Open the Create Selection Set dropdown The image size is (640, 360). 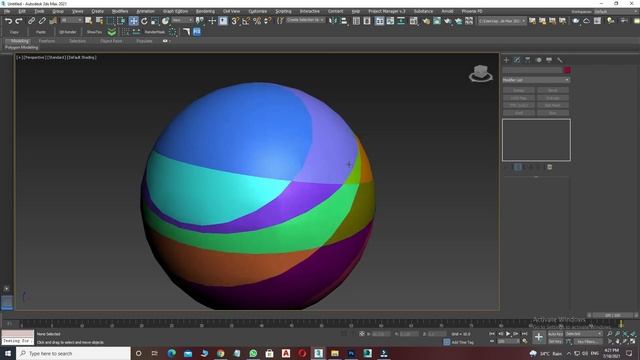click(x=305, y=20)
